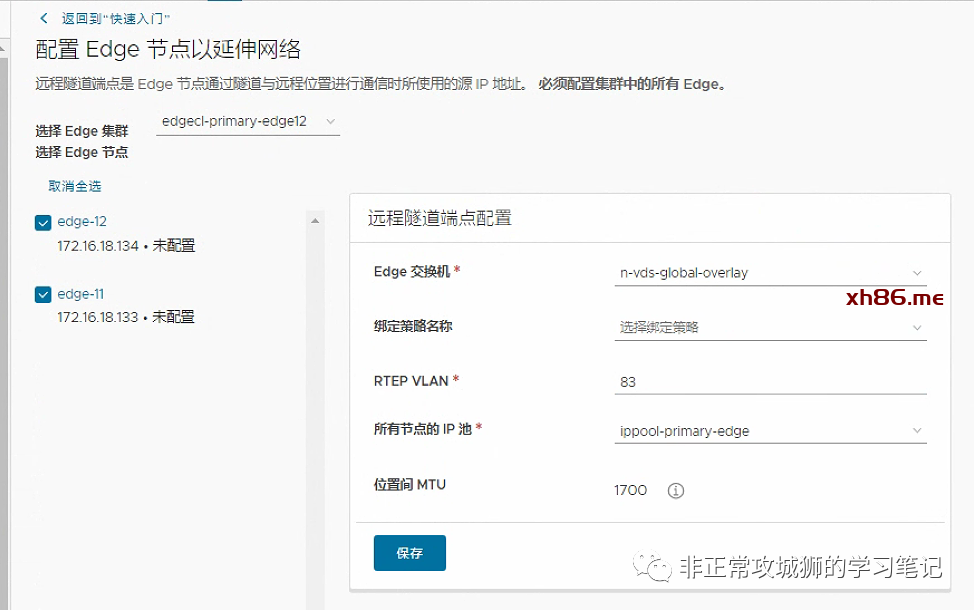Click the chevron on the 绑定策略名称 field
Screen dimensions: 974x610
tap(917, 327)
